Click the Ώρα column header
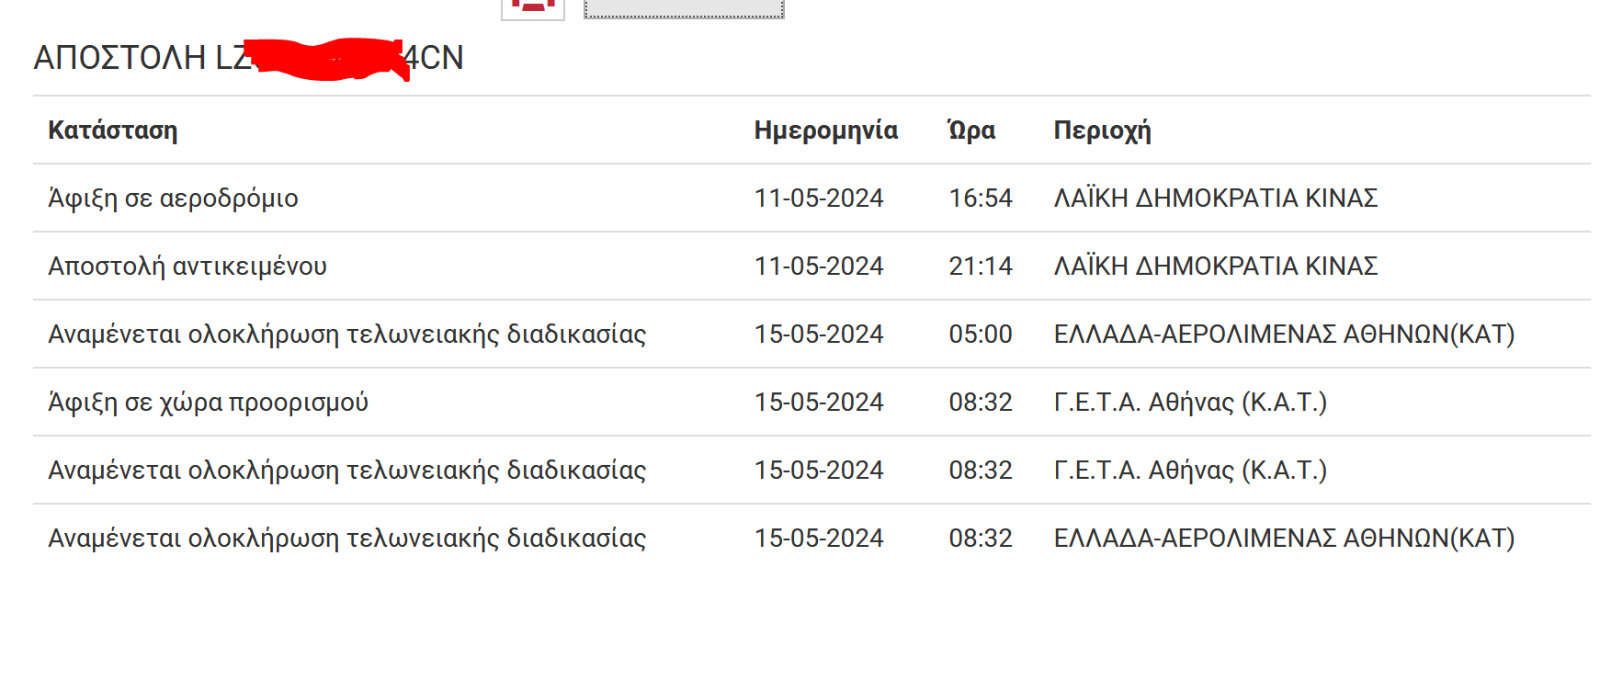The width and height of the screenshot is (1600, 681). [x=971, y=131]
